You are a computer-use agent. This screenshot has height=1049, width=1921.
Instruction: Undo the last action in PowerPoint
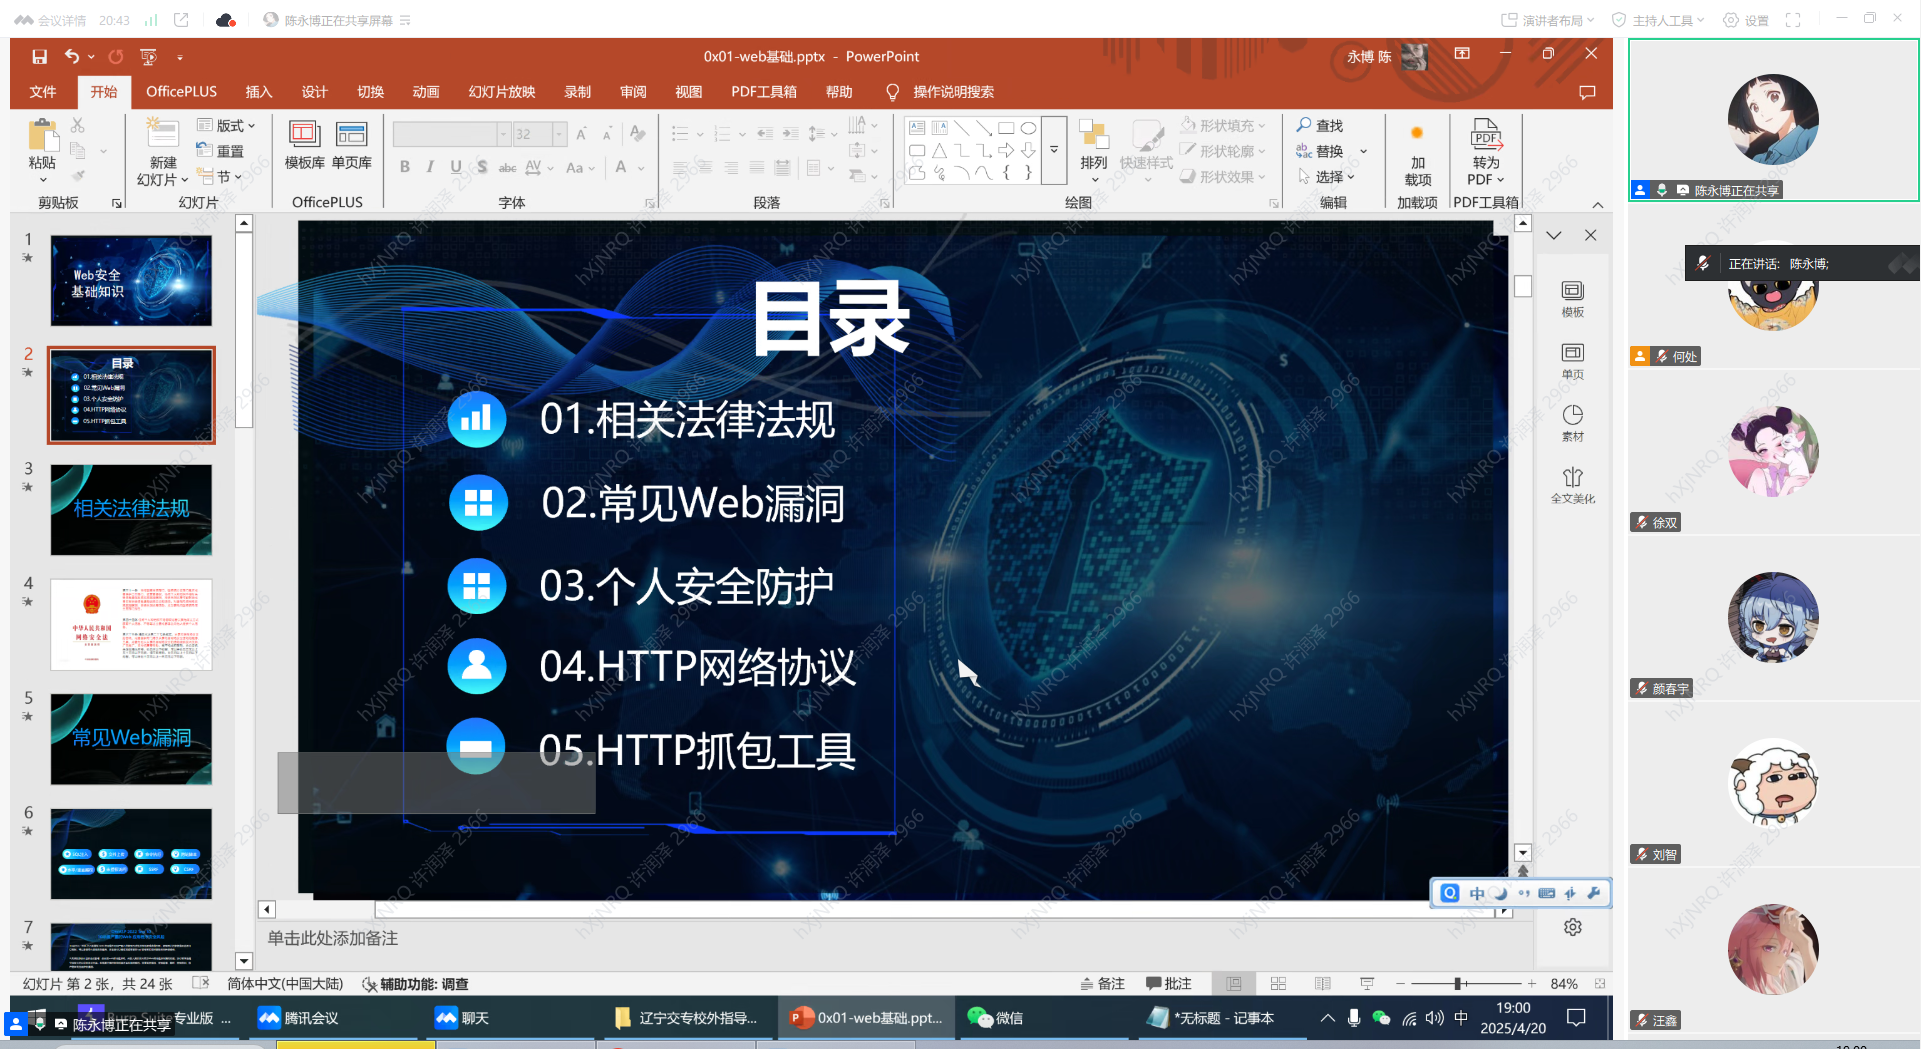(x=72, y=57)
